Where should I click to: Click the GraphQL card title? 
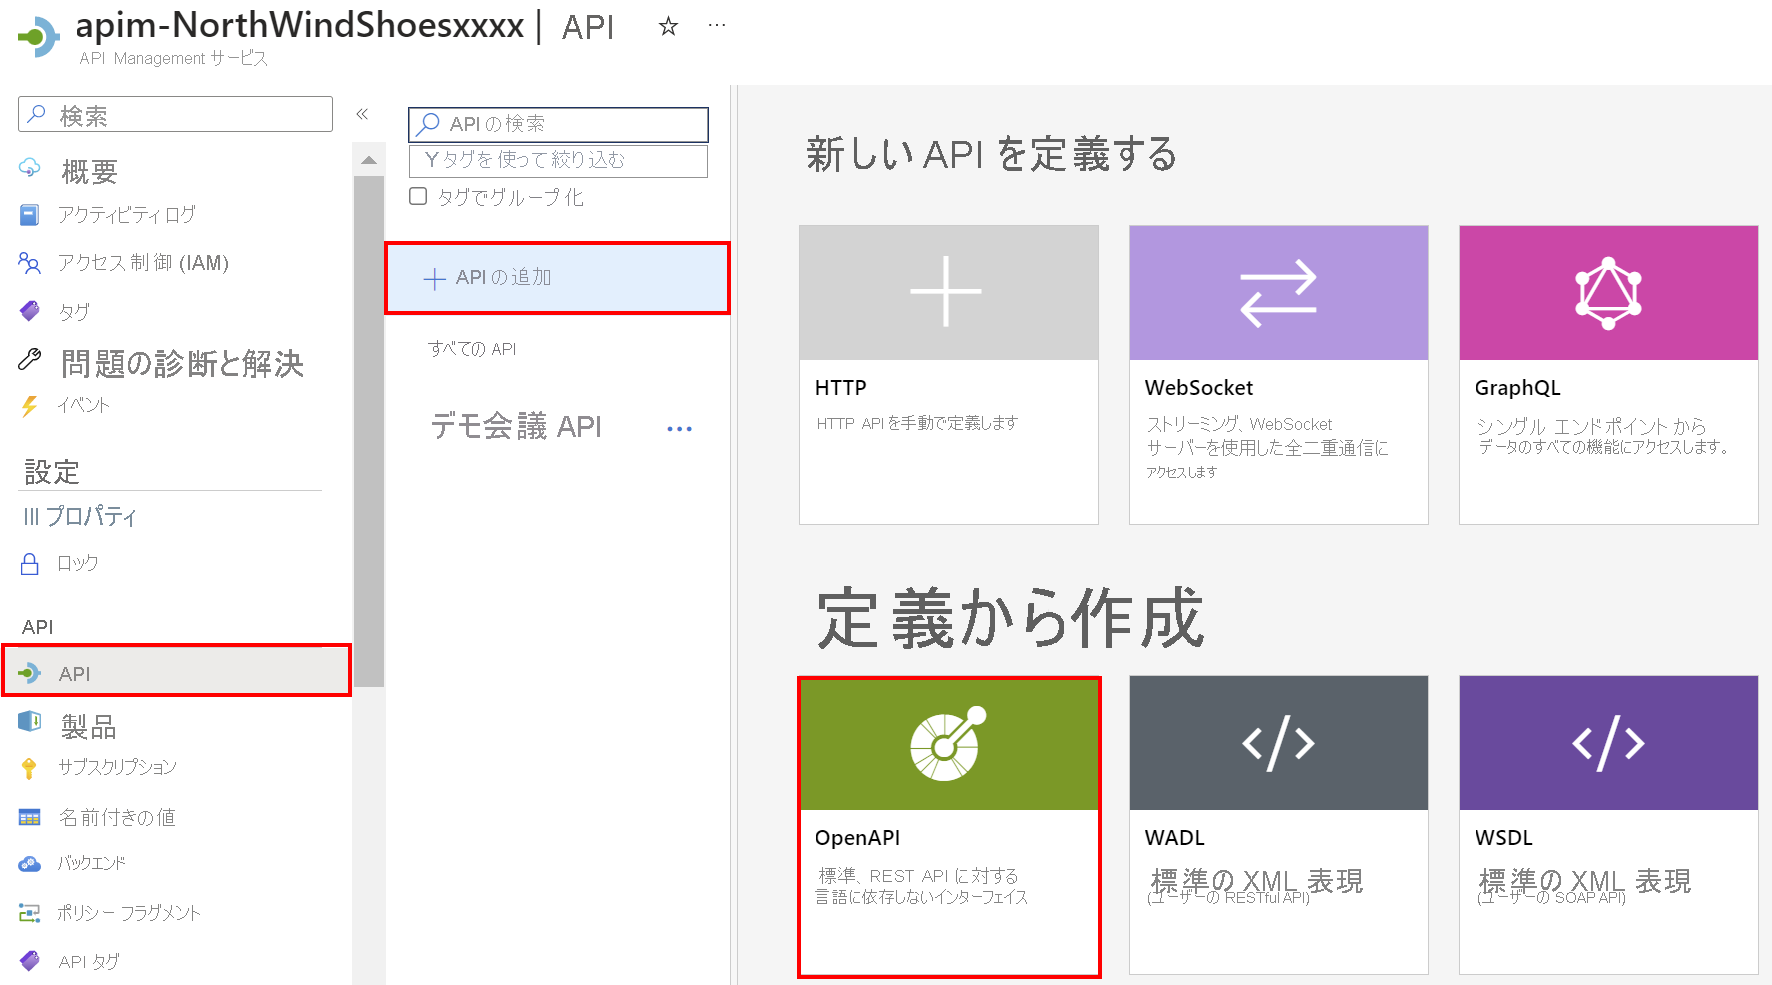(x=1518, y=388)
